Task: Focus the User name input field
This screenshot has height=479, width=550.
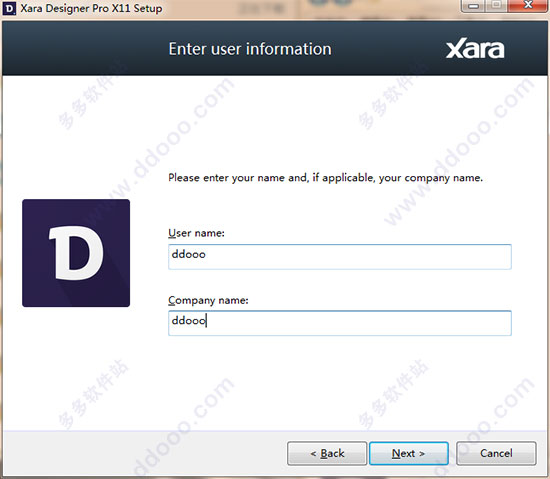Action: 340,257
